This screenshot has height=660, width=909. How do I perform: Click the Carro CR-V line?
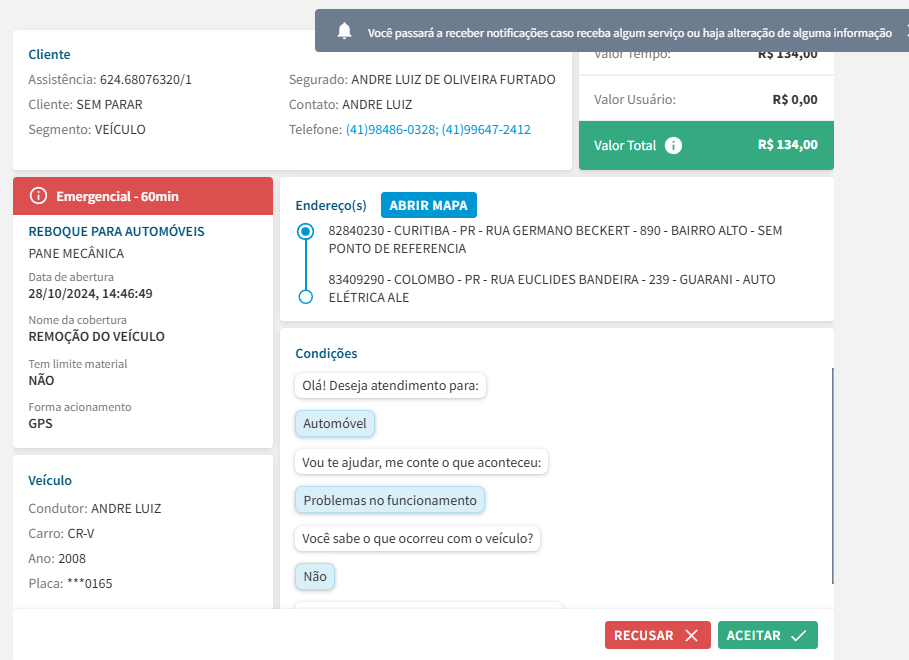tap(61, 534)
